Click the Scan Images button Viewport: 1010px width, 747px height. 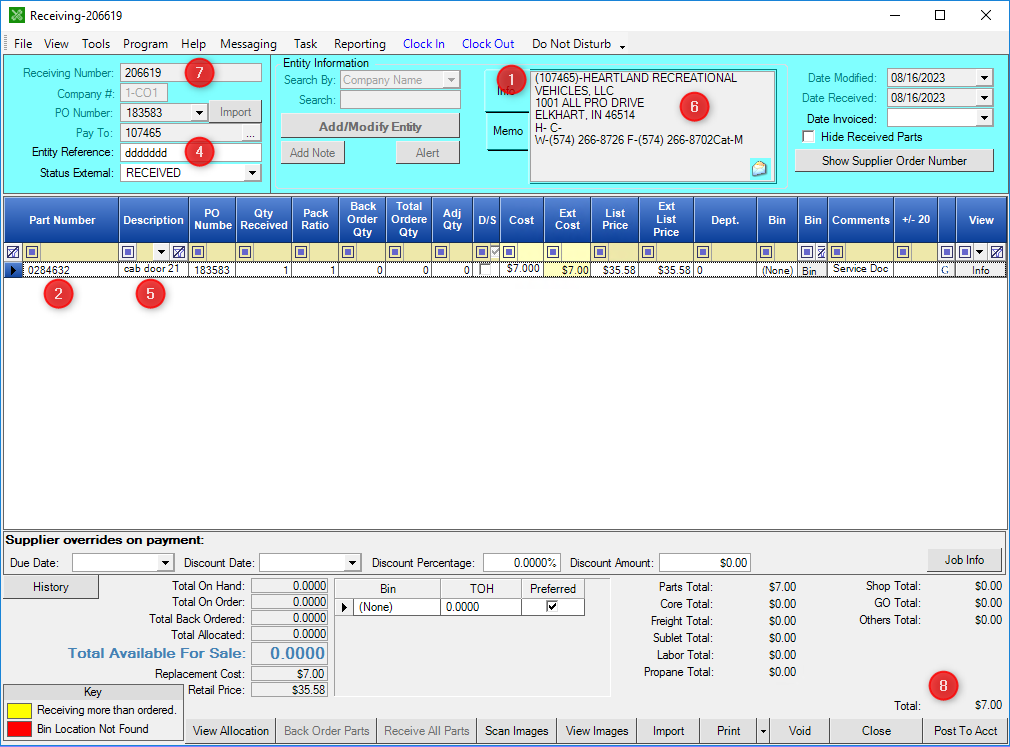517,731
